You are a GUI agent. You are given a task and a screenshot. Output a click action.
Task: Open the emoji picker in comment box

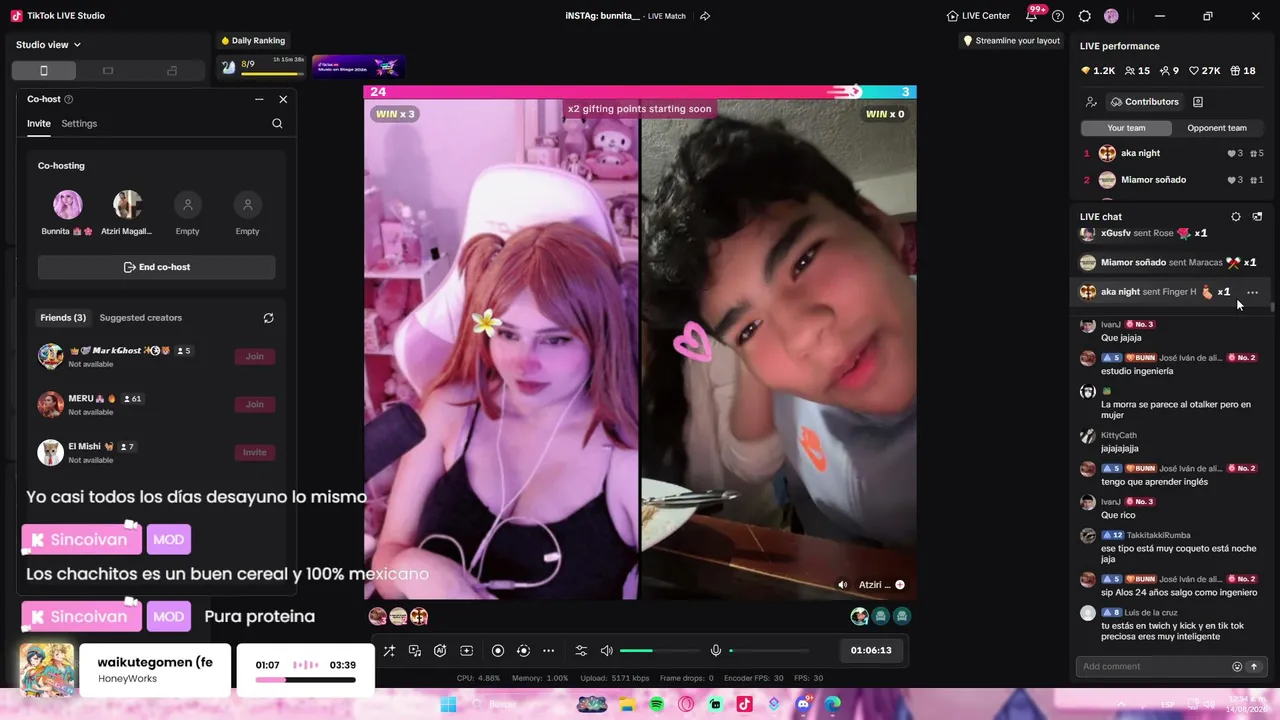(x=1237, y=666)
